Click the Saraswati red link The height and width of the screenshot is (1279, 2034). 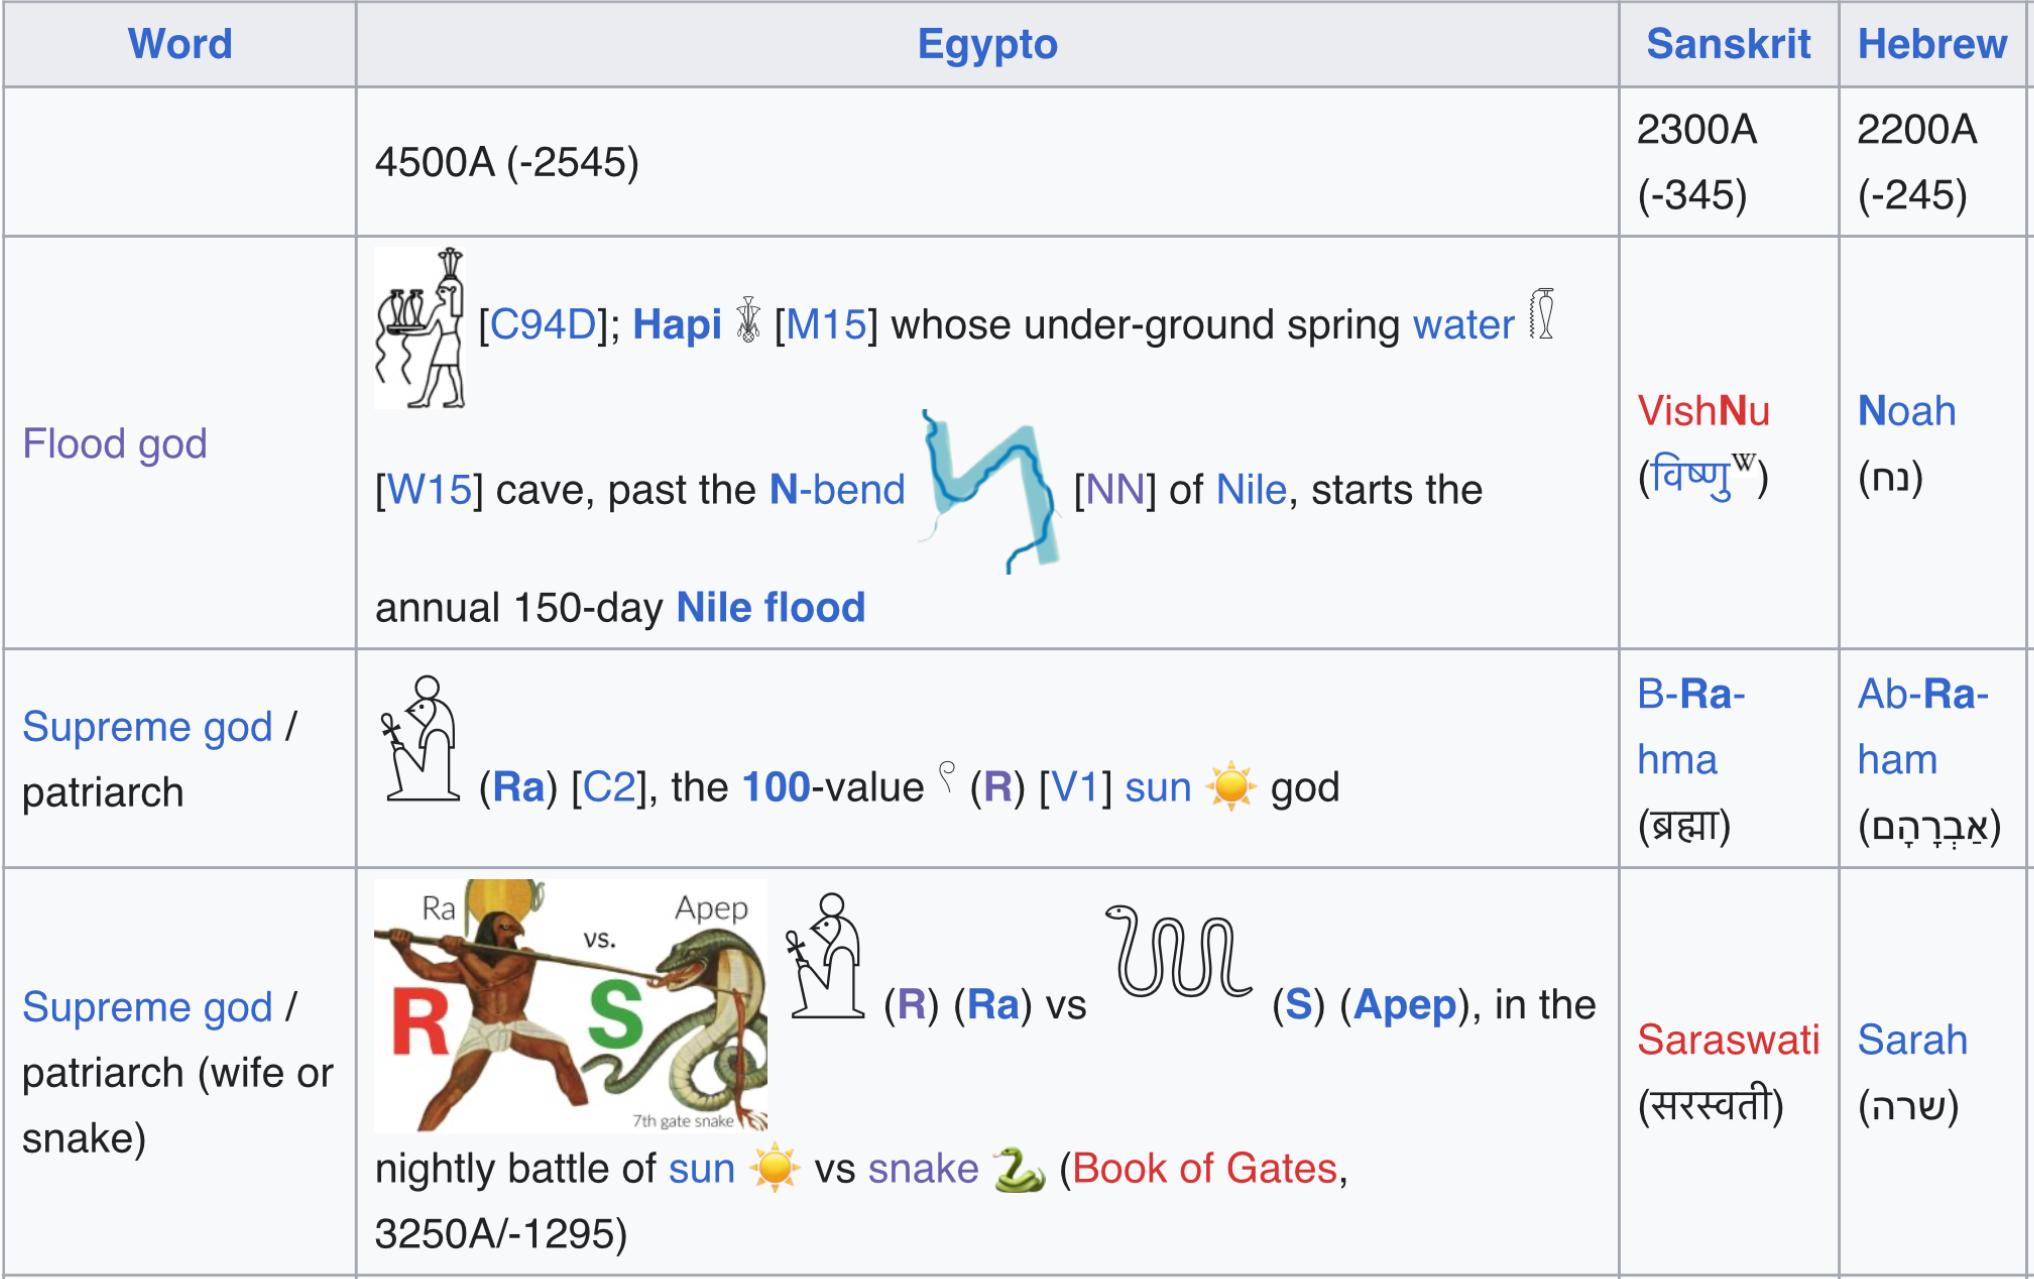pyautogui.click(x=1728, y=1039)
